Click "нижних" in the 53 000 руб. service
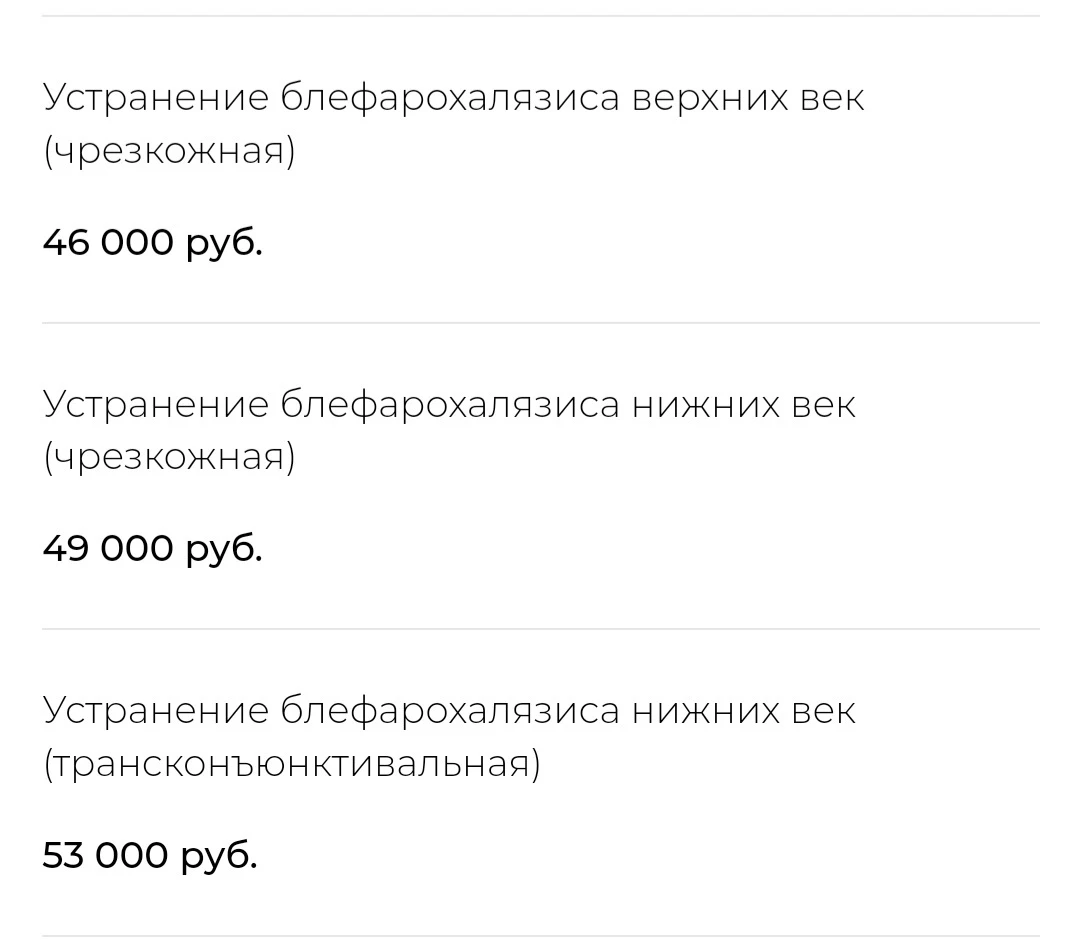Image resolution: width=1080 pixels, height=942 pixels. [706, 710]
